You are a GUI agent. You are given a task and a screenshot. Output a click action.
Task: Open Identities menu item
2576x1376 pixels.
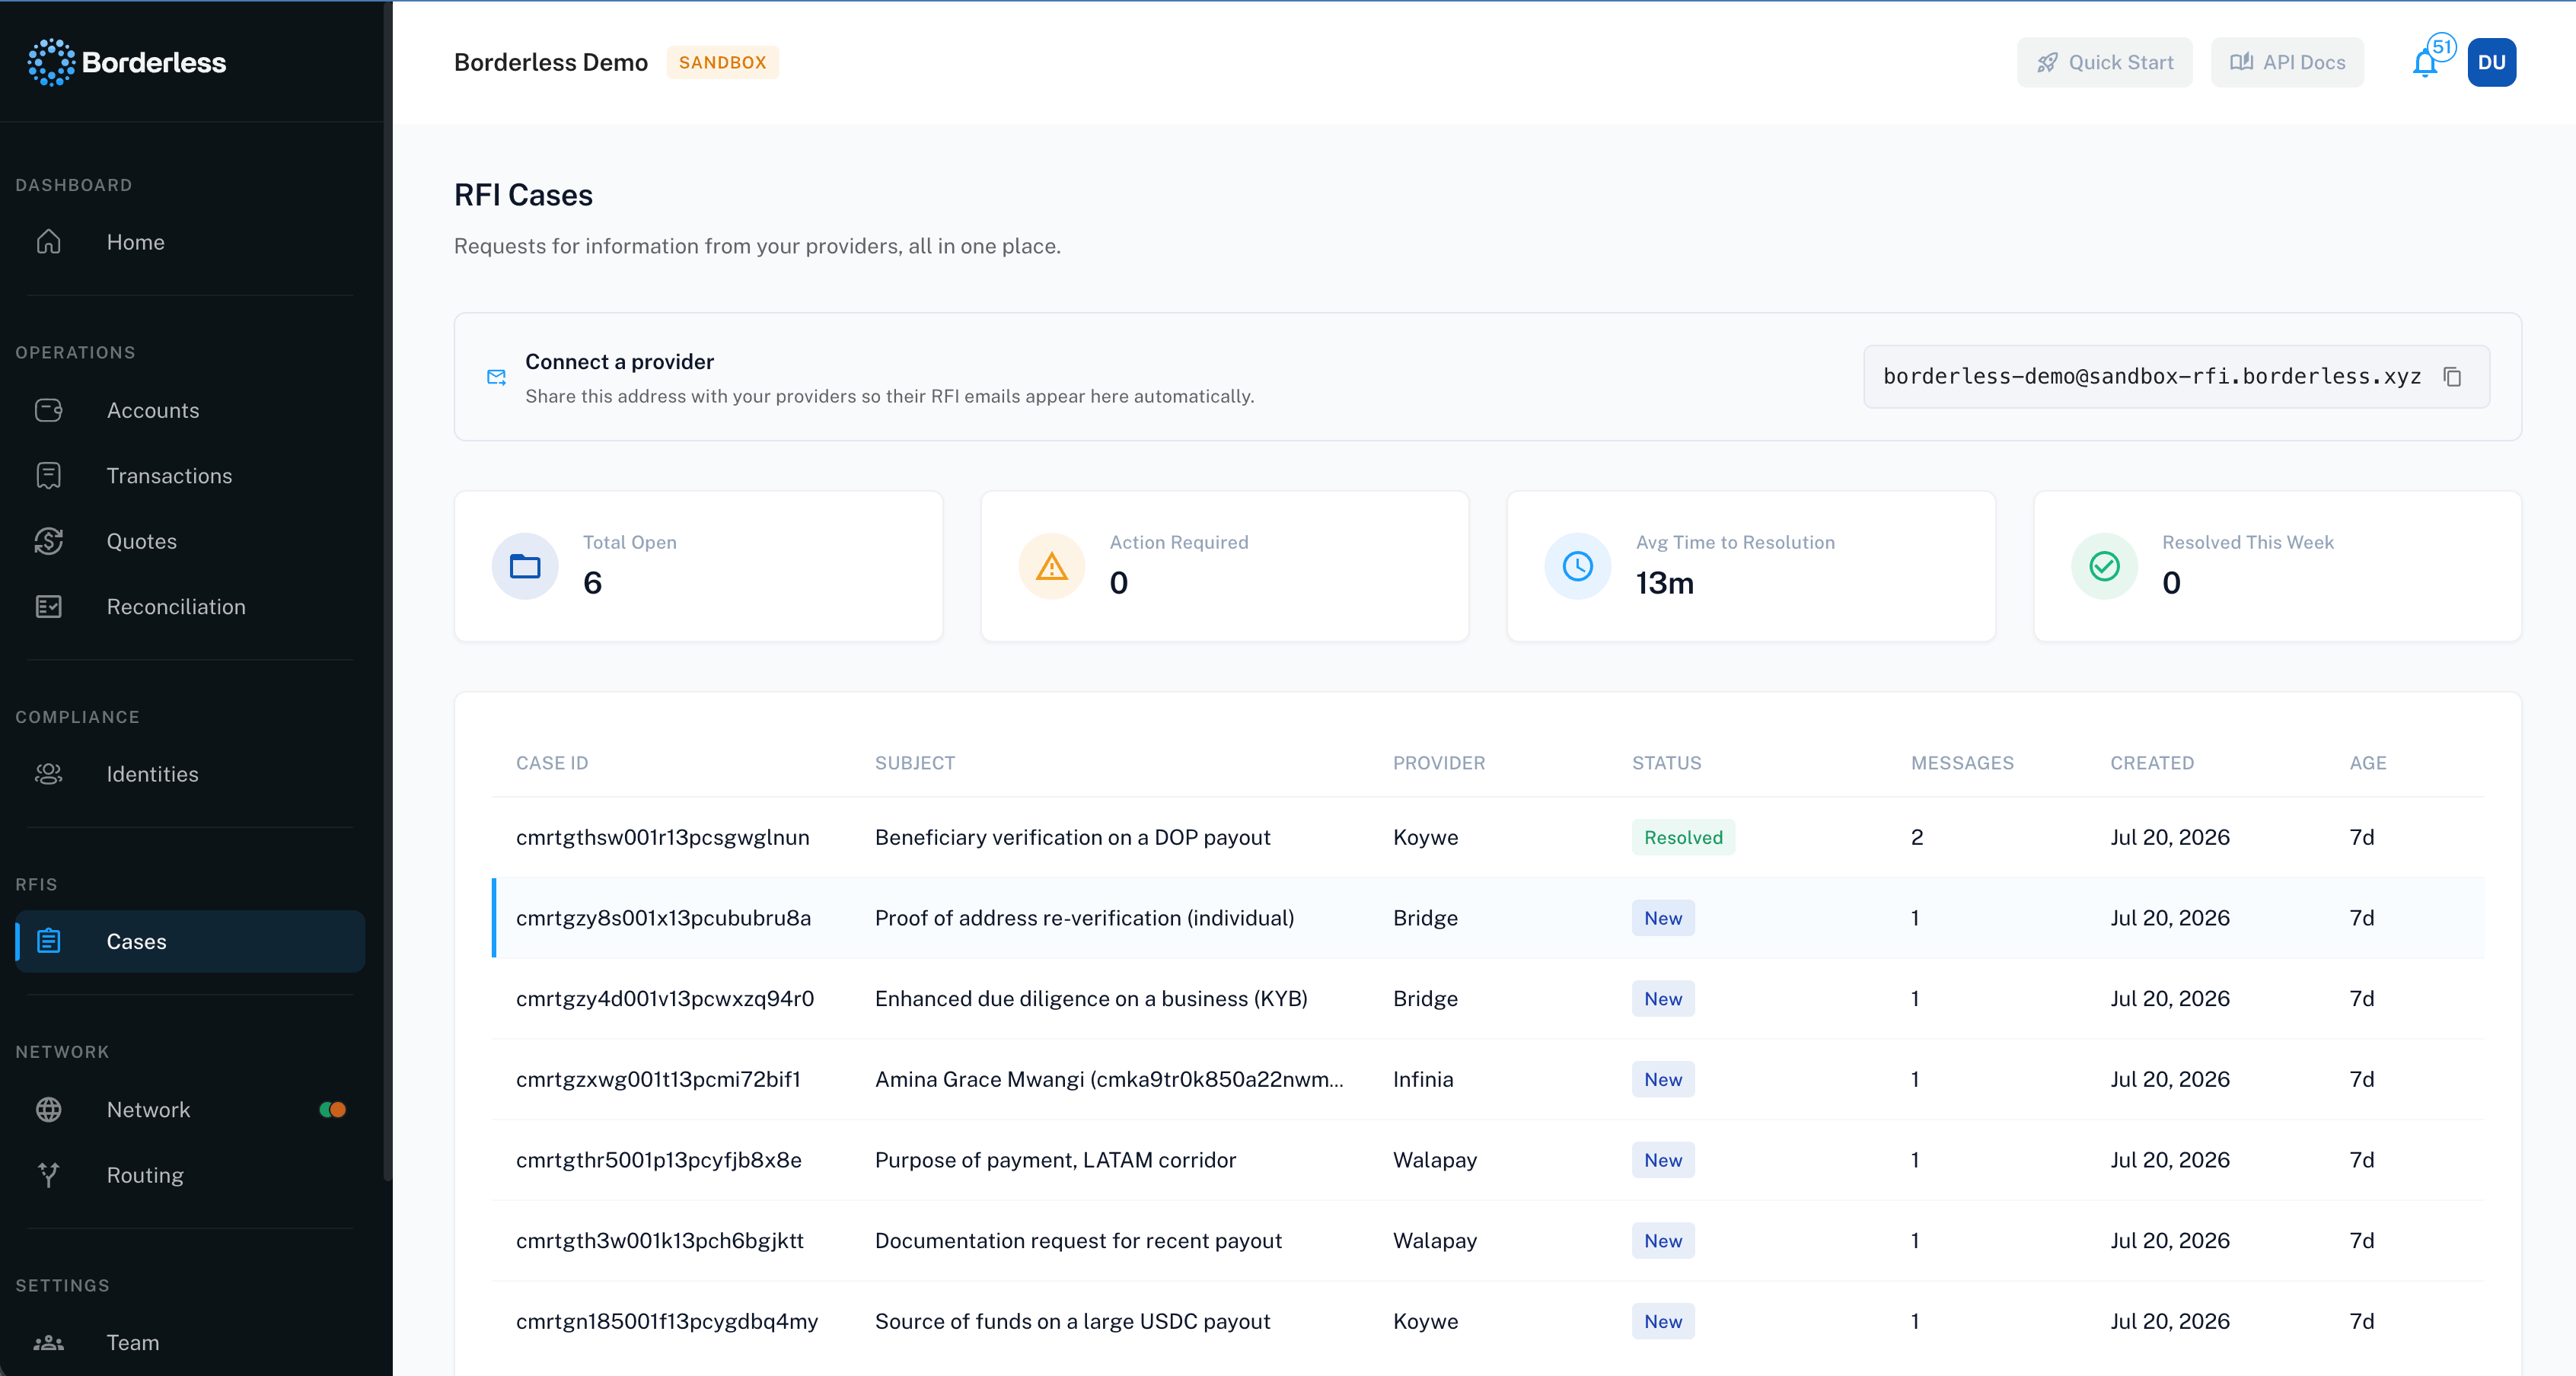(190, 774)
